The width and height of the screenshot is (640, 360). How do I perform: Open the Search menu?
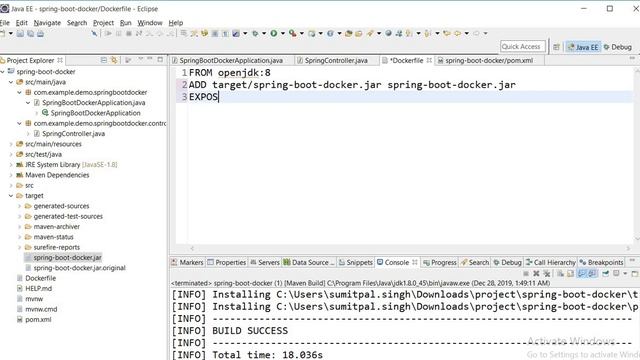coord(77,23)
